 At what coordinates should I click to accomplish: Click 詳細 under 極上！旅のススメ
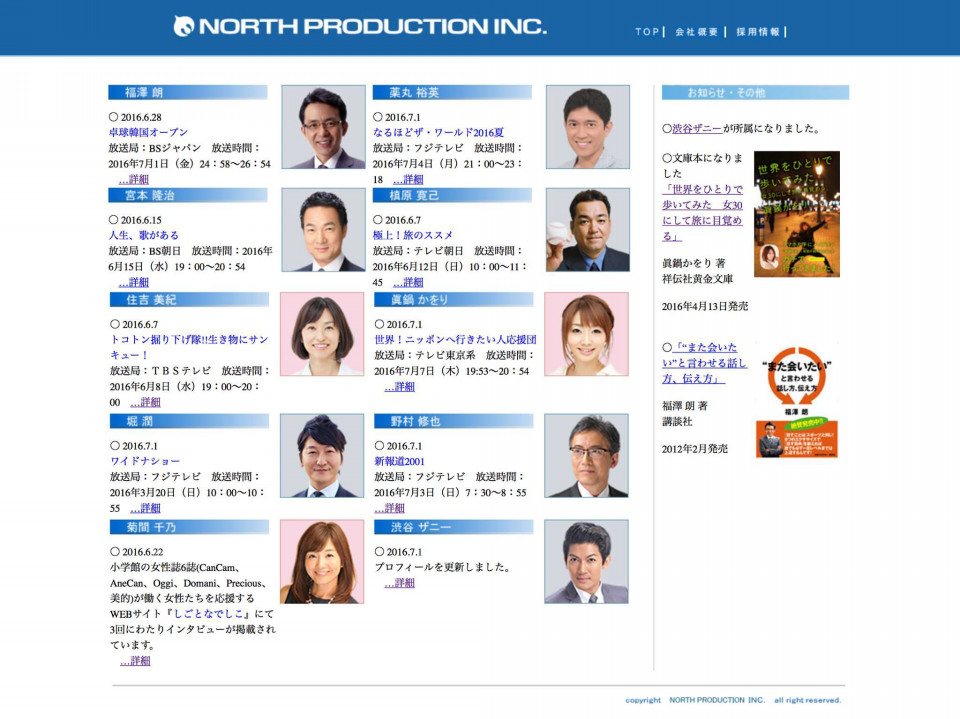pos(408,282)
